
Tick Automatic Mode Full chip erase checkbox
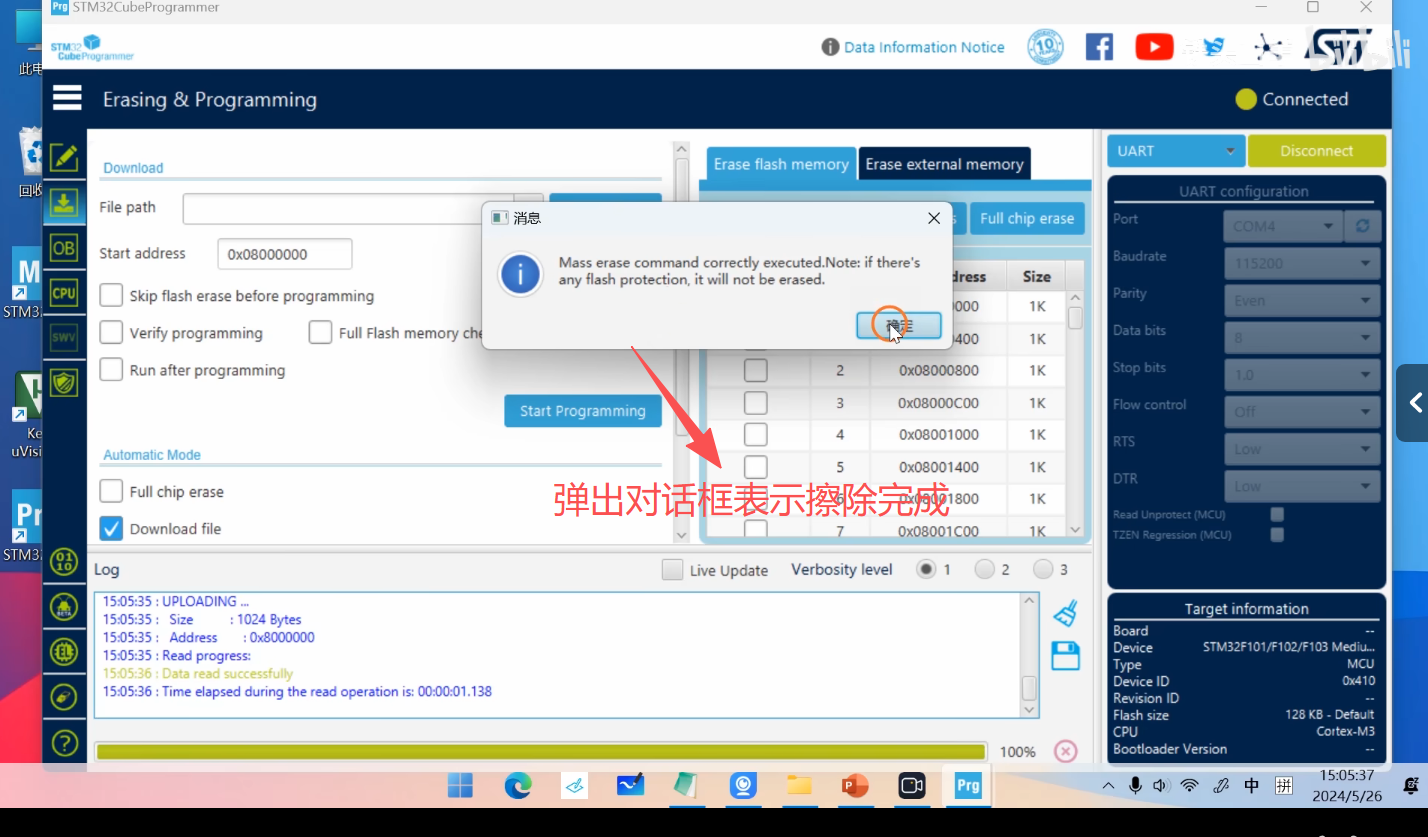[x=111, y=492]
